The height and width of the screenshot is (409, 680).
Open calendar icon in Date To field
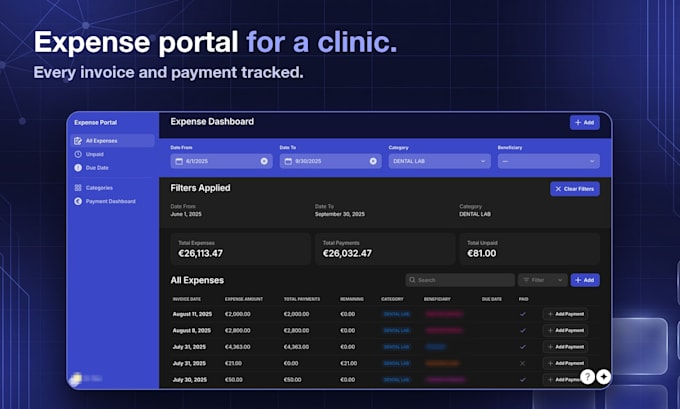[x=288, y=161]
